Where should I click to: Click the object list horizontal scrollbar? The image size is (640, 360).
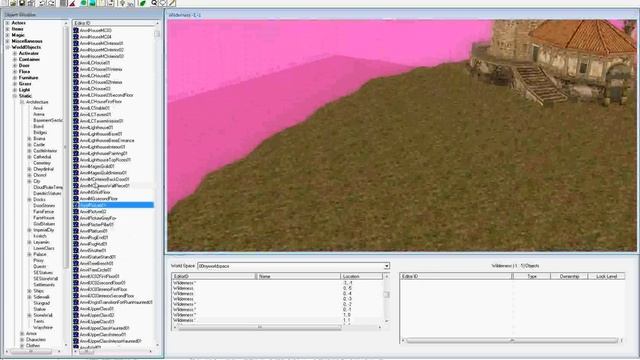(114, 352)
